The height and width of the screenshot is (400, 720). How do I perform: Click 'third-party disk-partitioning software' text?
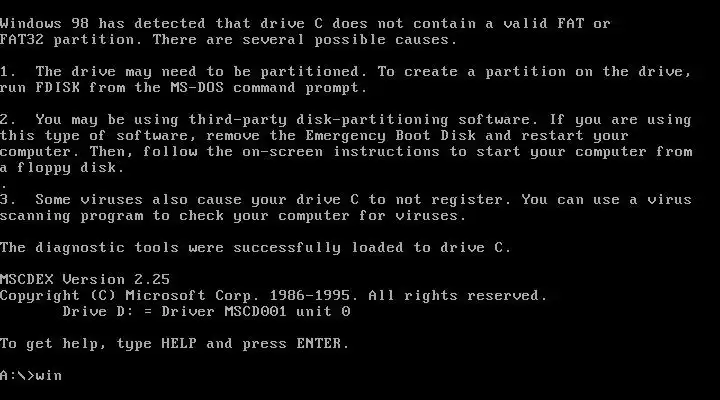[x=363, y=119]
